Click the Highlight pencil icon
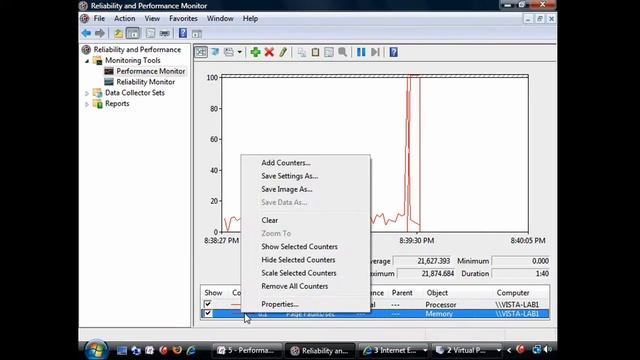The height and width of the screenshot is (360, 640). [283, 52]
